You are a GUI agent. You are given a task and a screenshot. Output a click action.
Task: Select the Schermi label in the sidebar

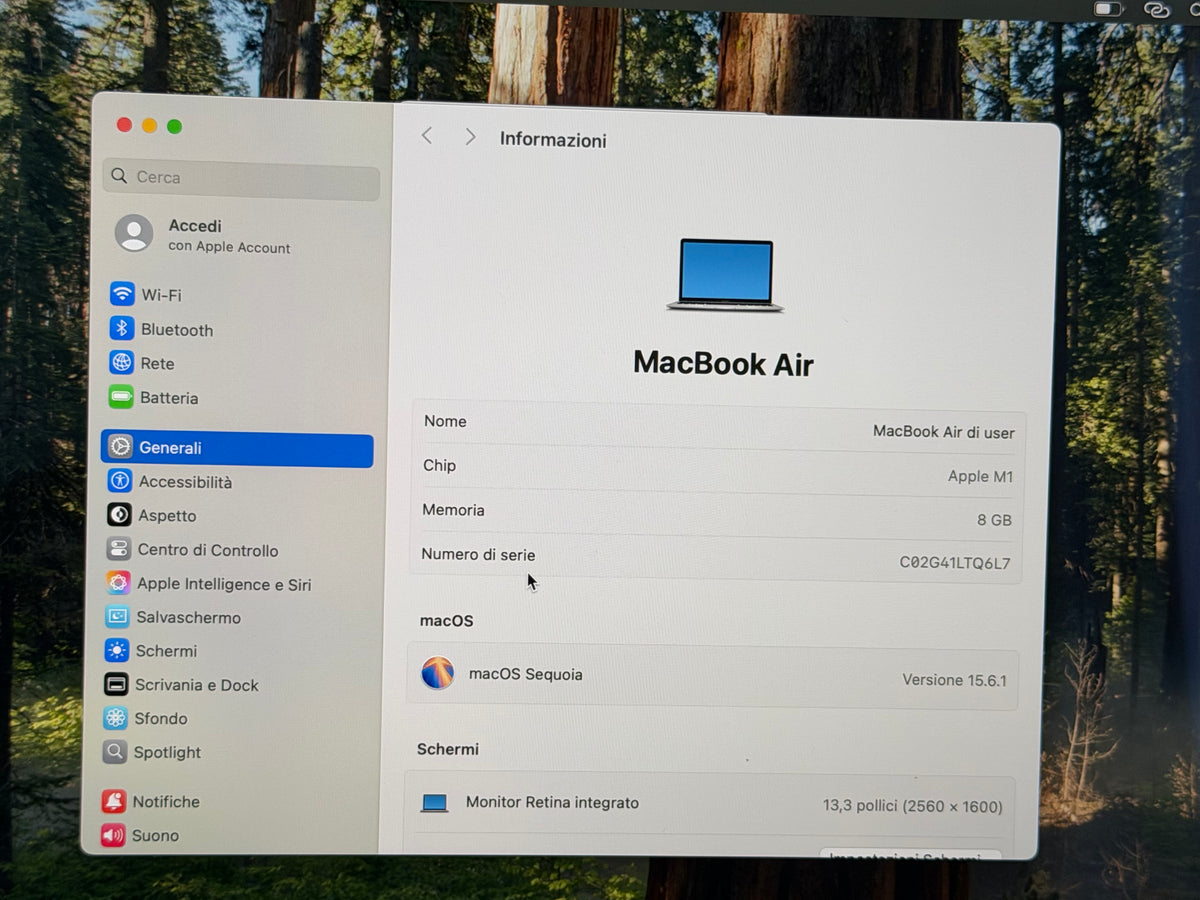point(166,651)
